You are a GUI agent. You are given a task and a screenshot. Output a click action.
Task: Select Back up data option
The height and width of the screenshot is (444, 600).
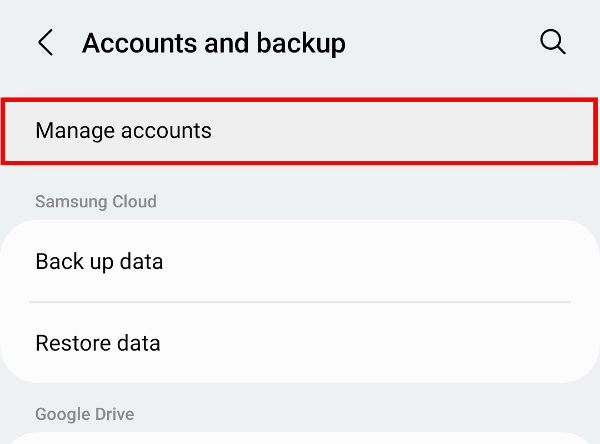coord(300,262)
